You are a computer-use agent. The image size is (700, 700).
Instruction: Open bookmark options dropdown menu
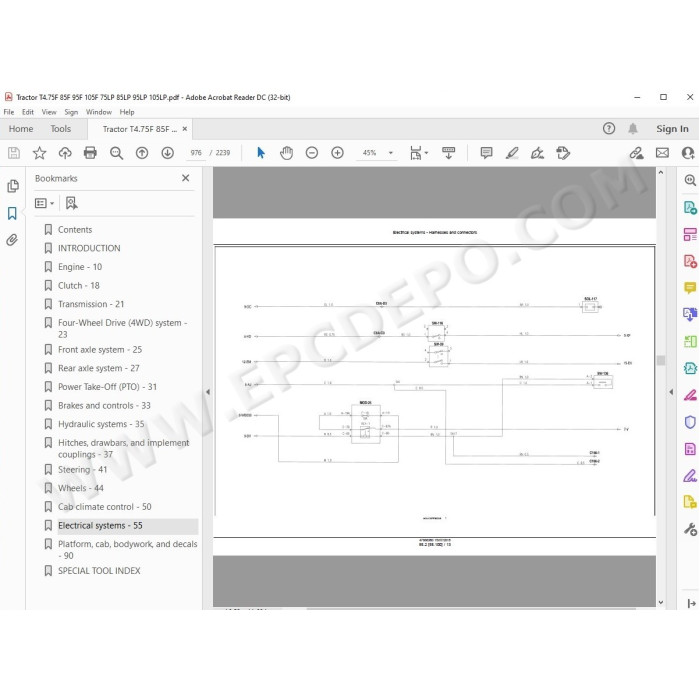tap(44, 204)
